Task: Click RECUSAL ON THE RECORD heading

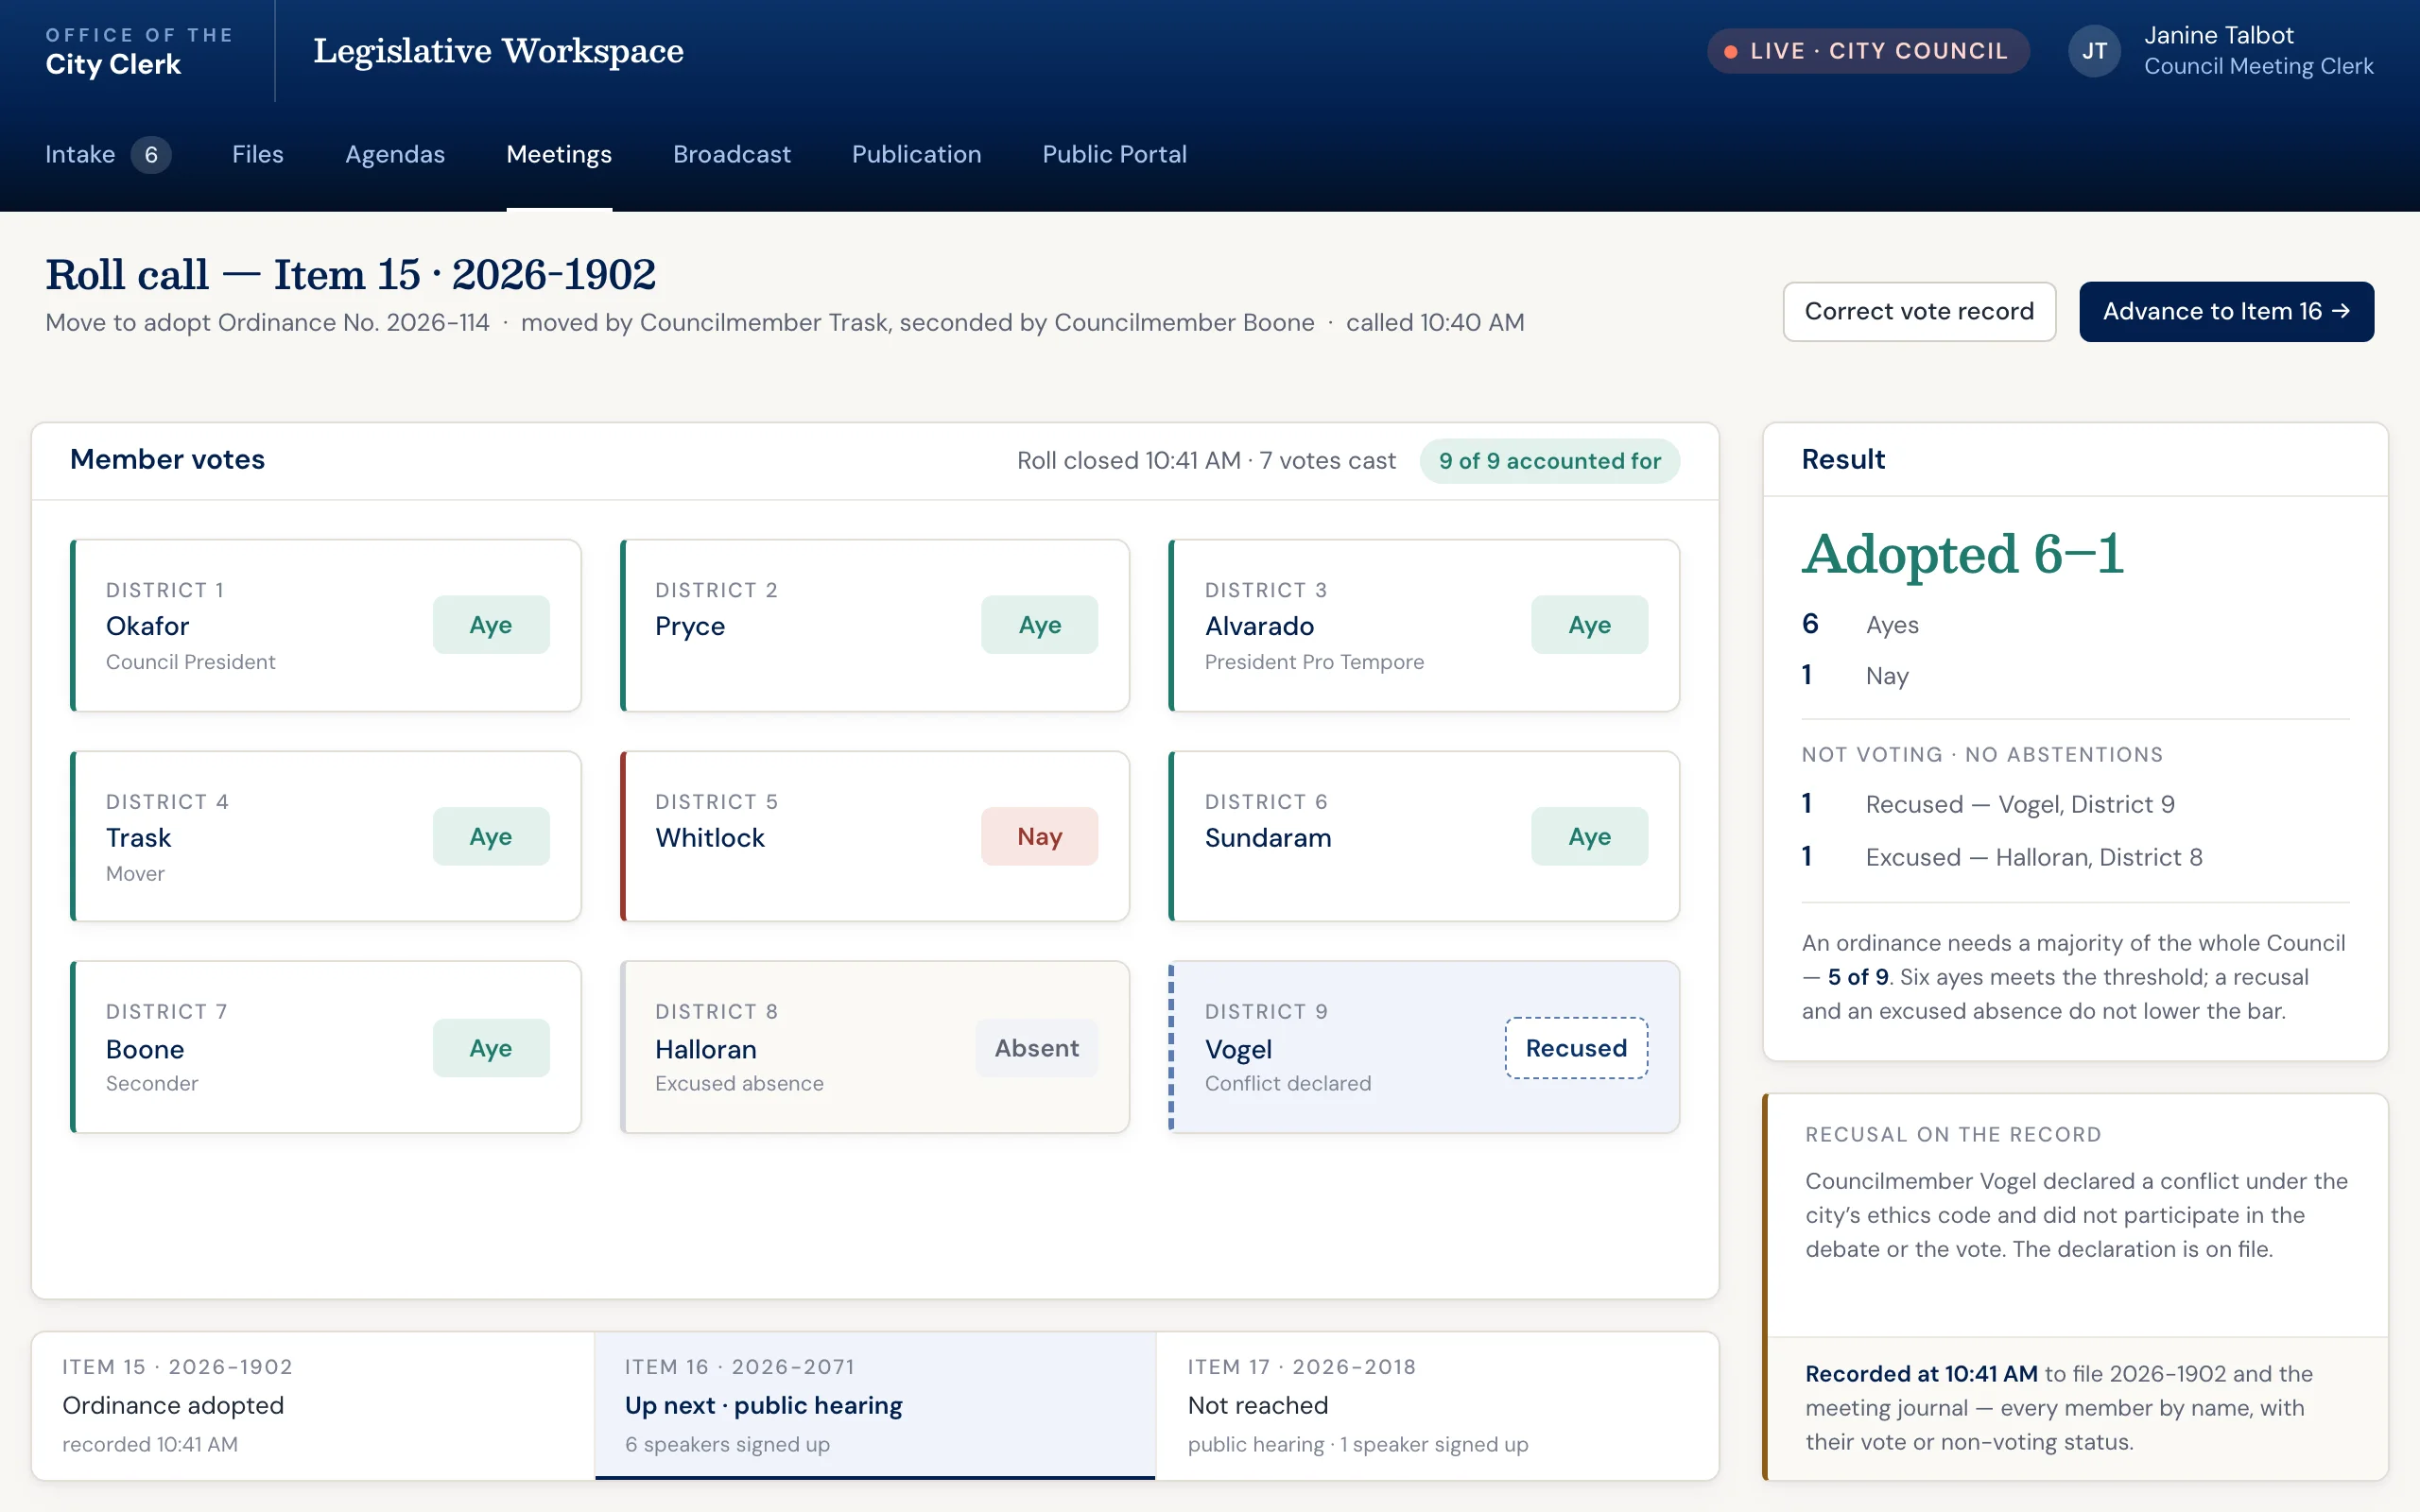Action: (1953, 1134)
